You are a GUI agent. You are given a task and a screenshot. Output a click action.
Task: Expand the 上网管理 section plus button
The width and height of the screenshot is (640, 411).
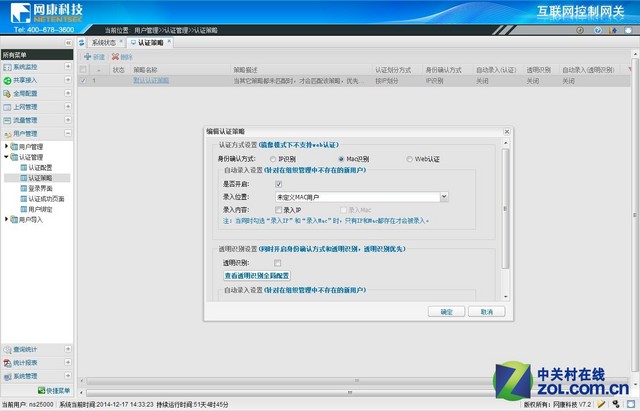(68, 107)
